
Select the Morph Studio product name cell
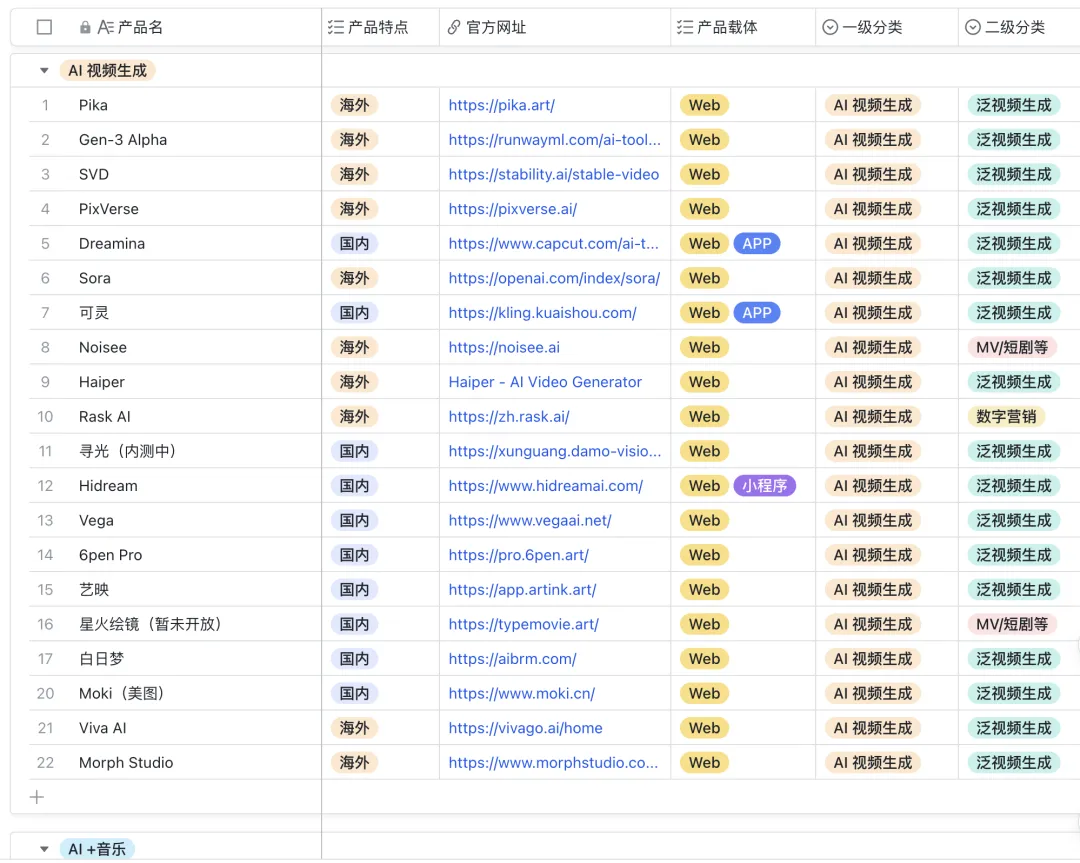[126, 762]
